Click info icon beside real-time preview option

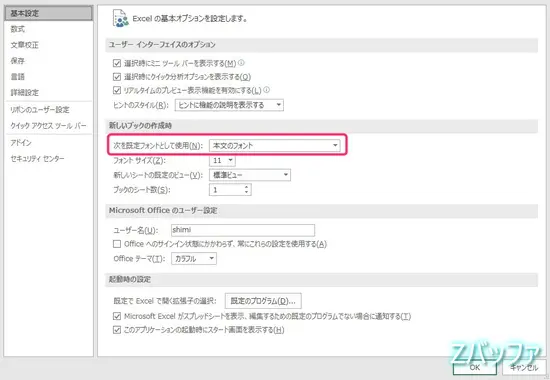click(x=267, y=90)
